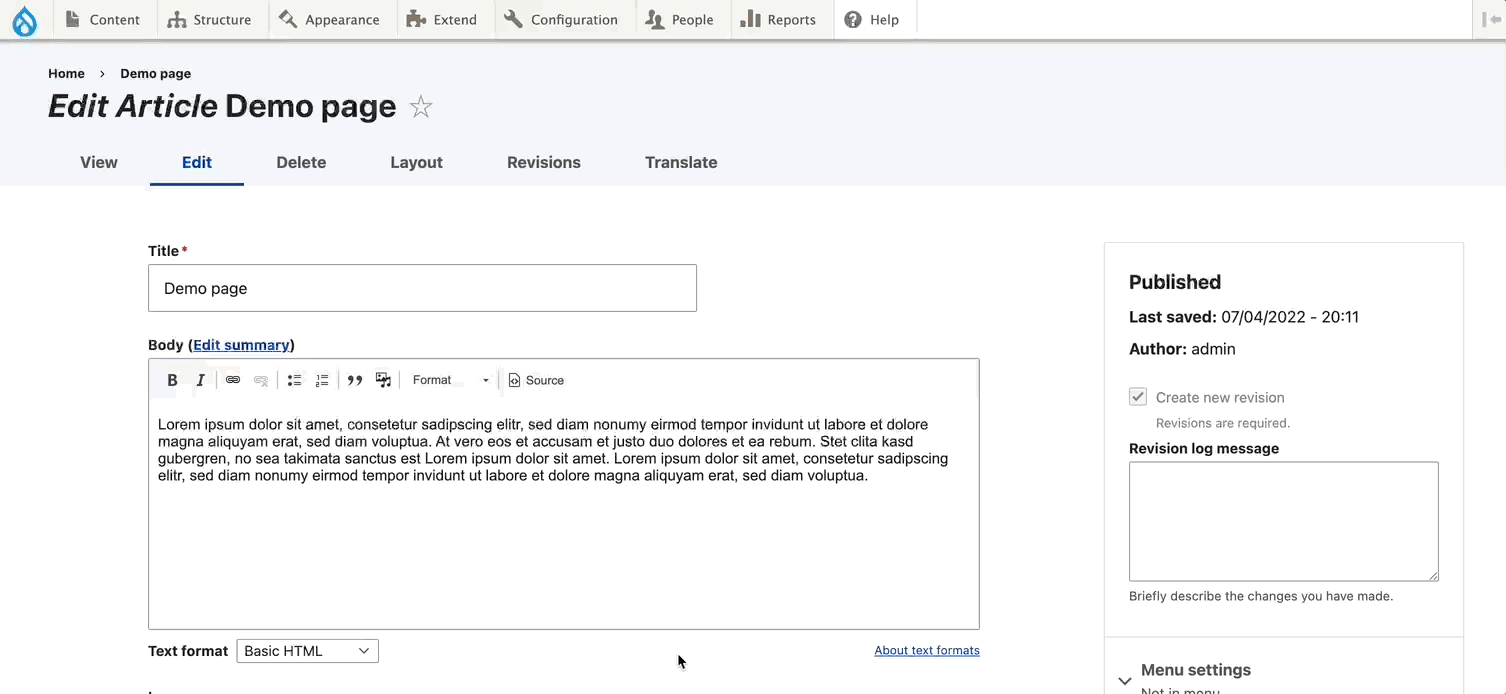Insert a numbered list
Image resolution: width=1506 pixels, height=694 pixels.
pos(322,380)
